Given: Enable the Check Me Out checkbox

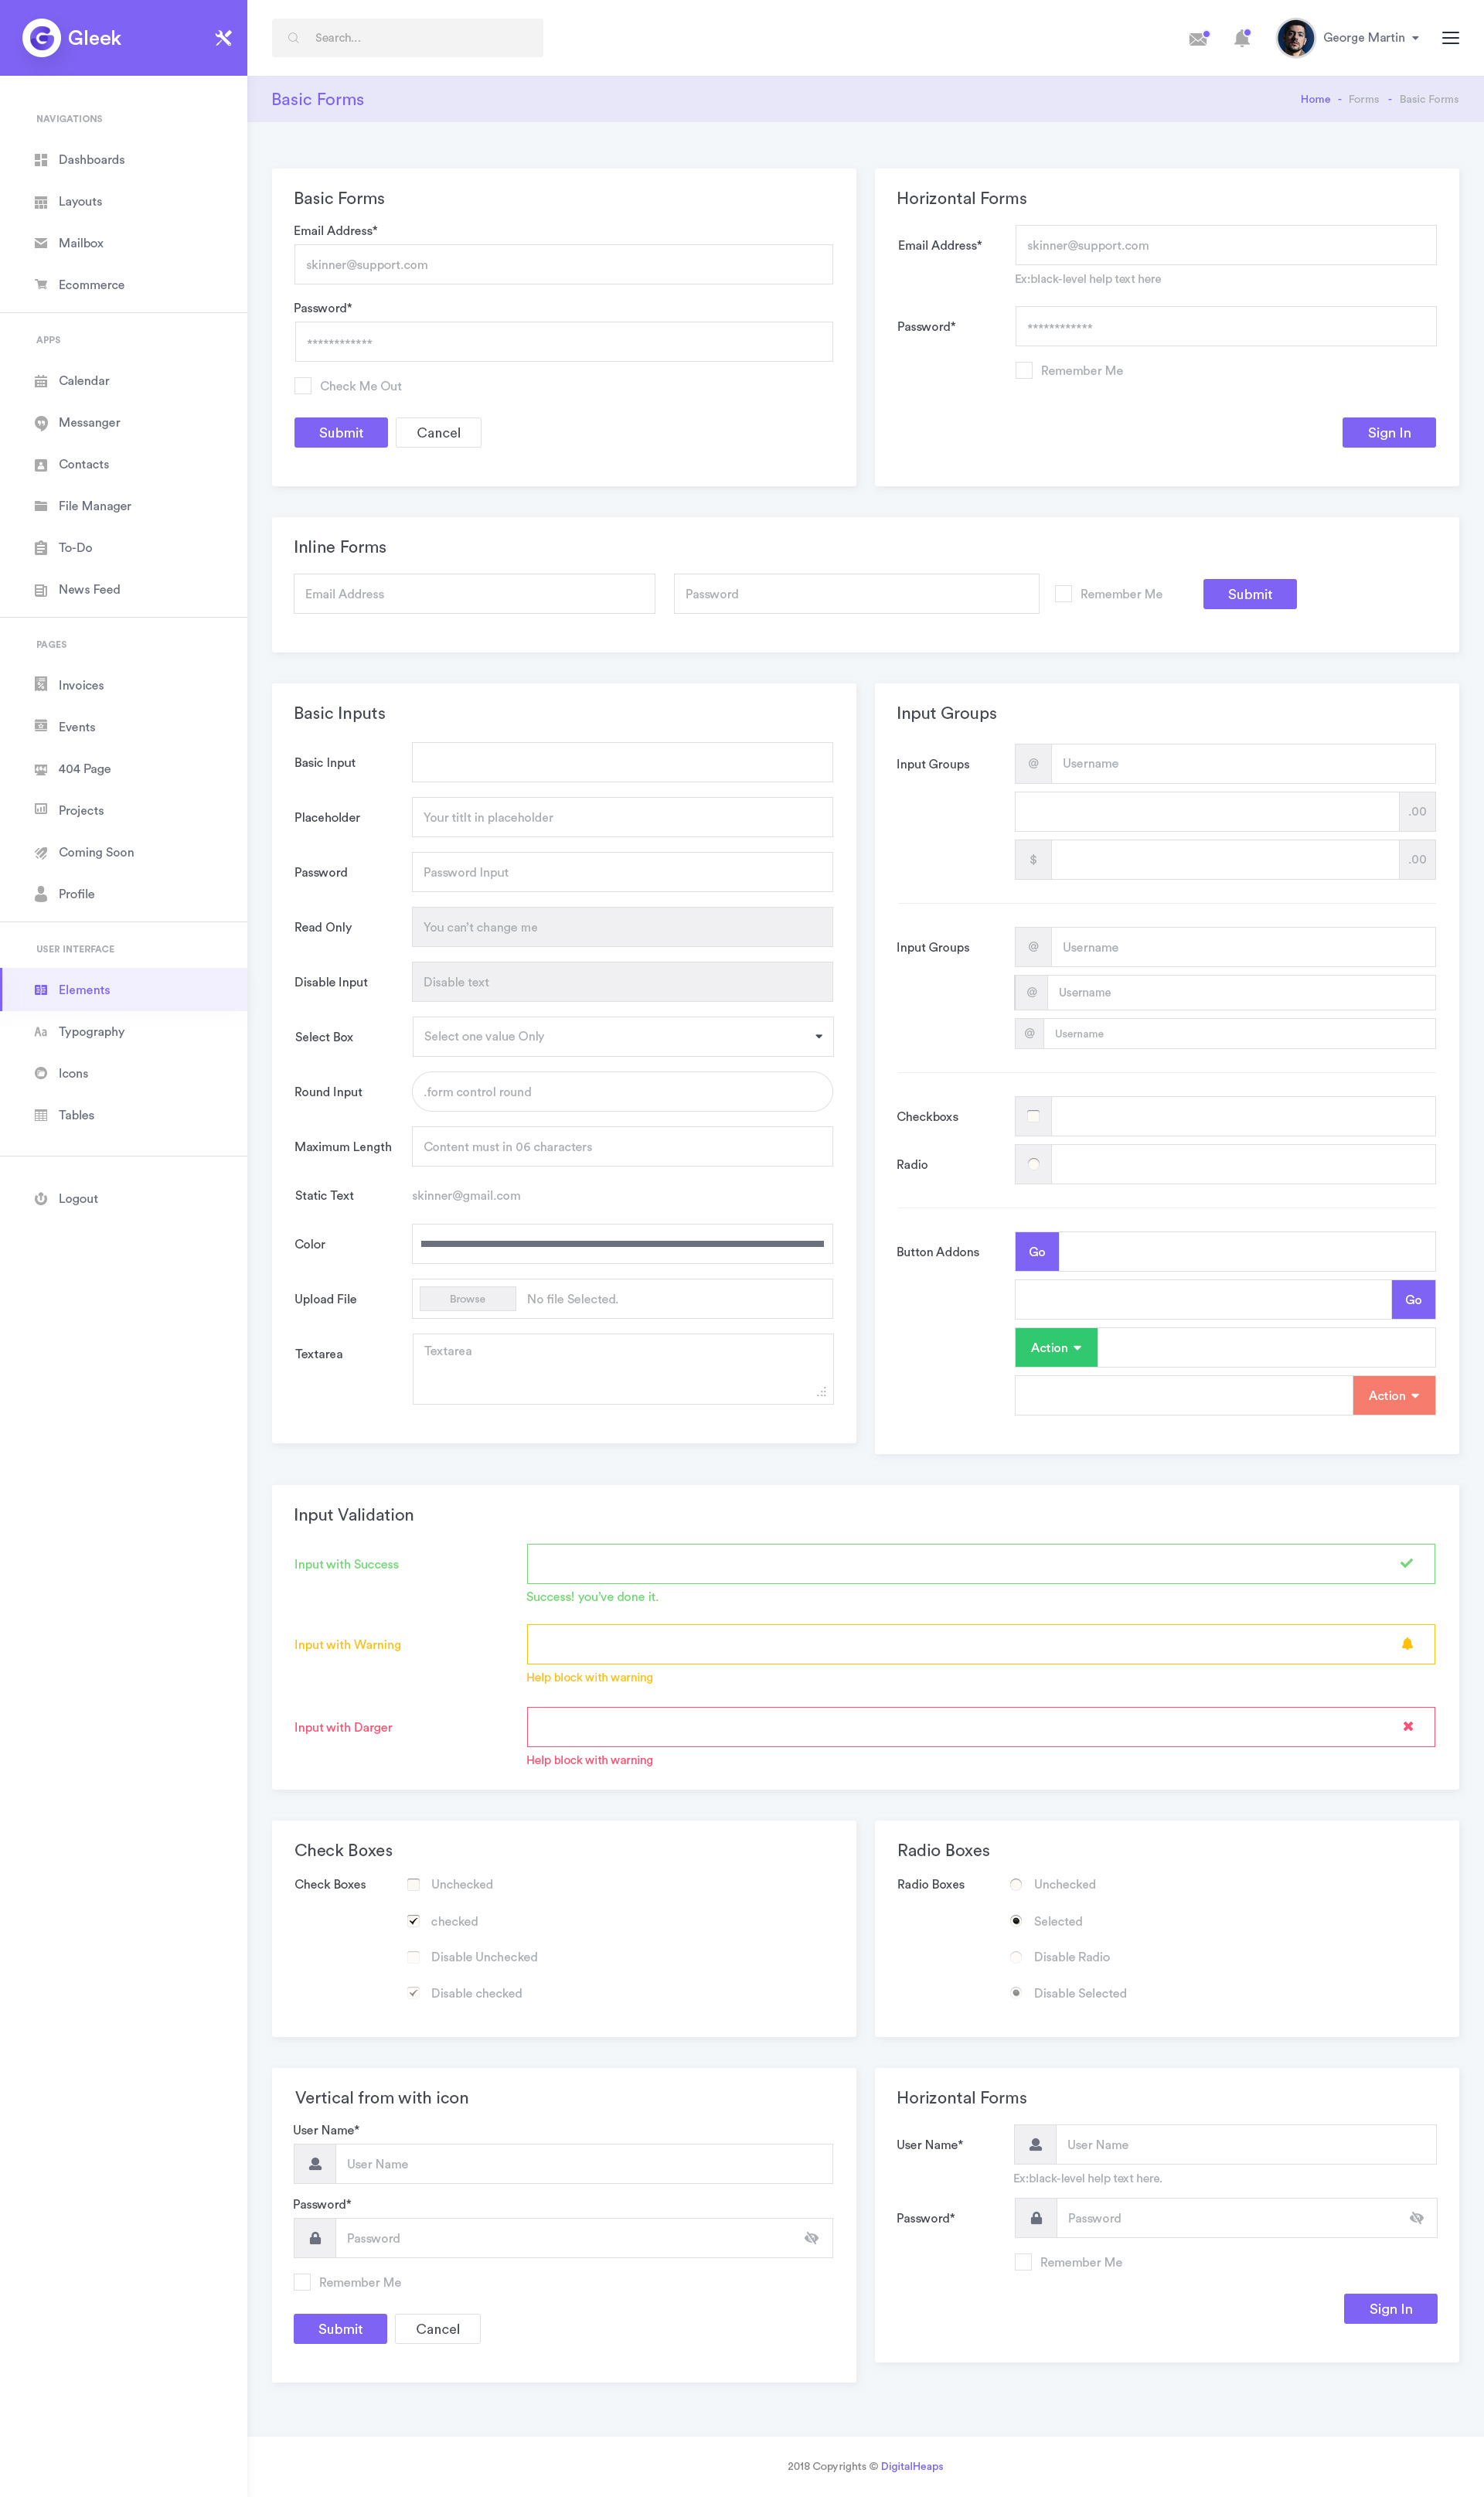Looking at the screenshot, I should coord(303,385).
